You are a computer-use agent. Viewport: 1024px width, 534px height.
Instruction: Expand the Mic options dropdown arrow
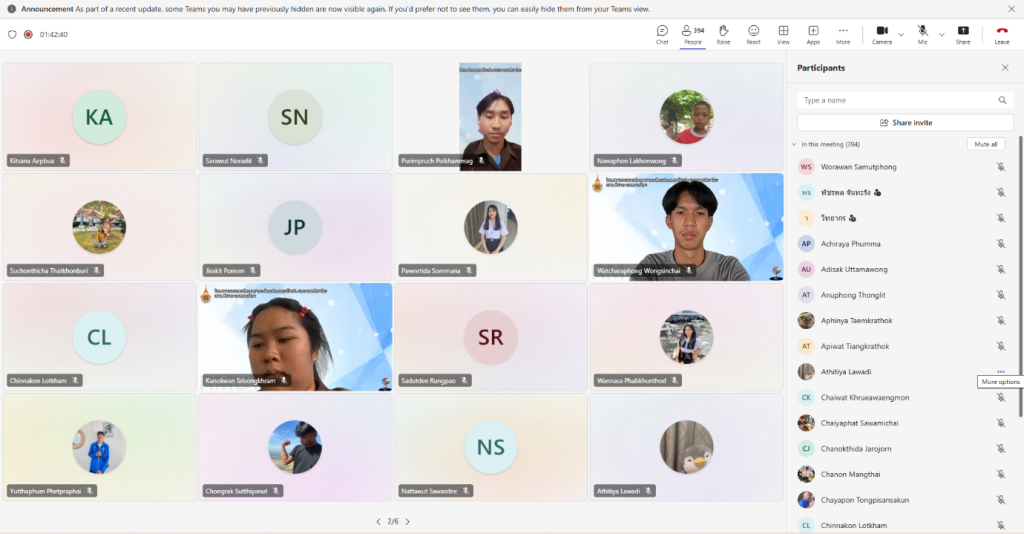[941, 34]
